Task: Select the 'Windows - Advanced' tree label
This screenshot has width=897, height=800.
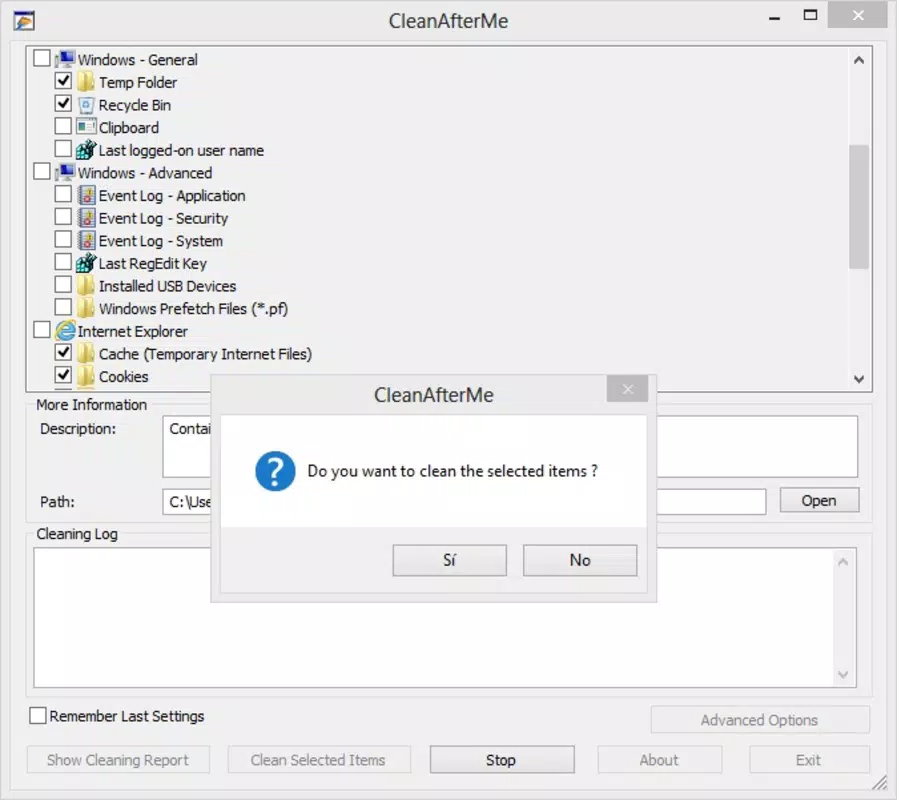Action: pyautogui.click(x=145, y=173)
